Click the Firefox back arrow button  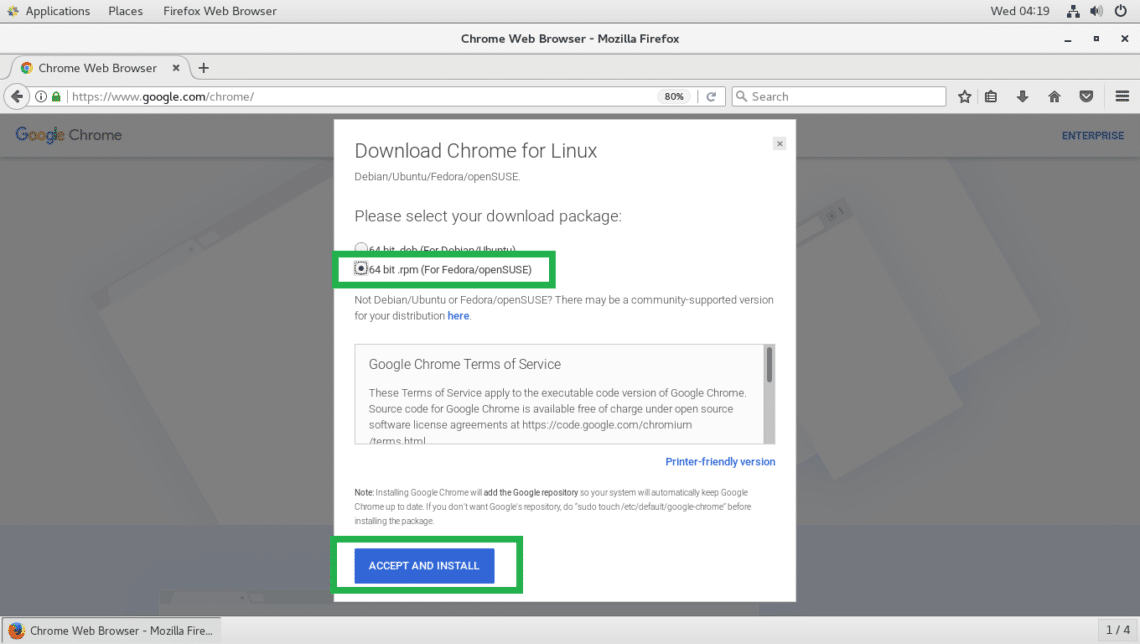click(17, 96)
